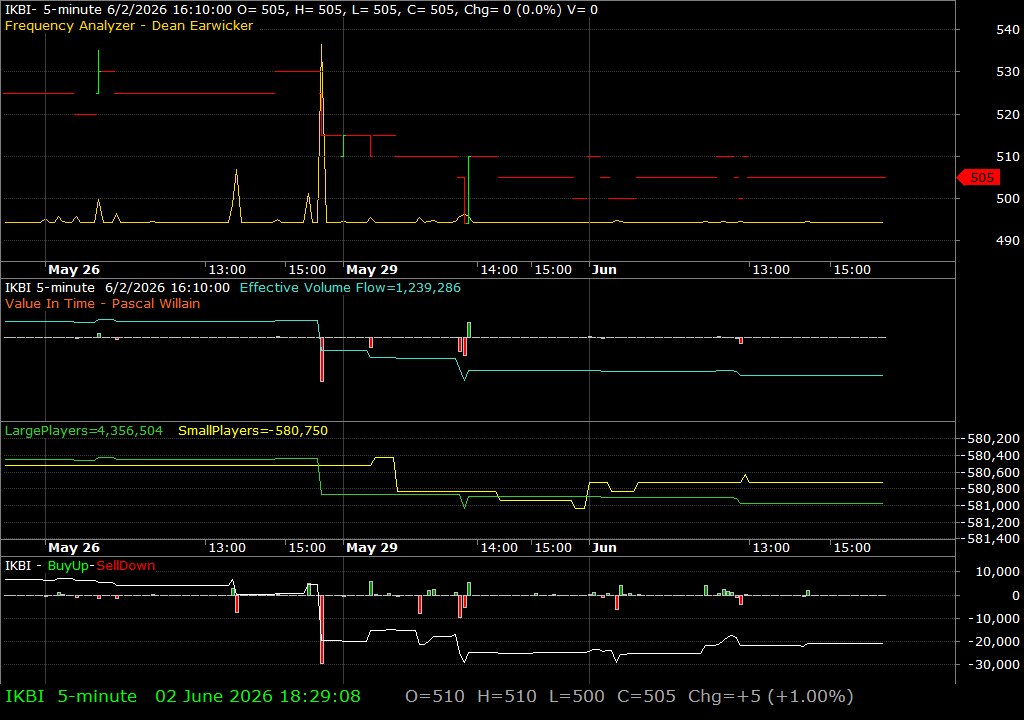Click '14:00' label on top time axis
This screenshot has width=1024, height=720.
click(x=499, y=270)
